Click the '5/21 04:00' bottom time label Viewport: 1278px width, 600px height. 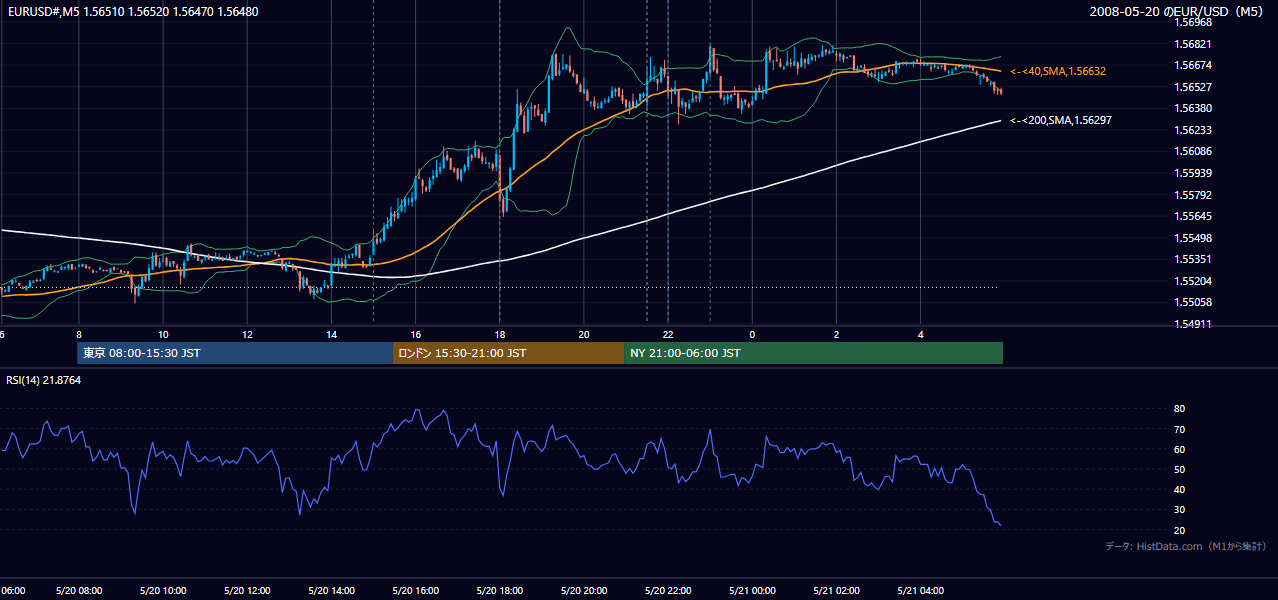tap(920, 591)
